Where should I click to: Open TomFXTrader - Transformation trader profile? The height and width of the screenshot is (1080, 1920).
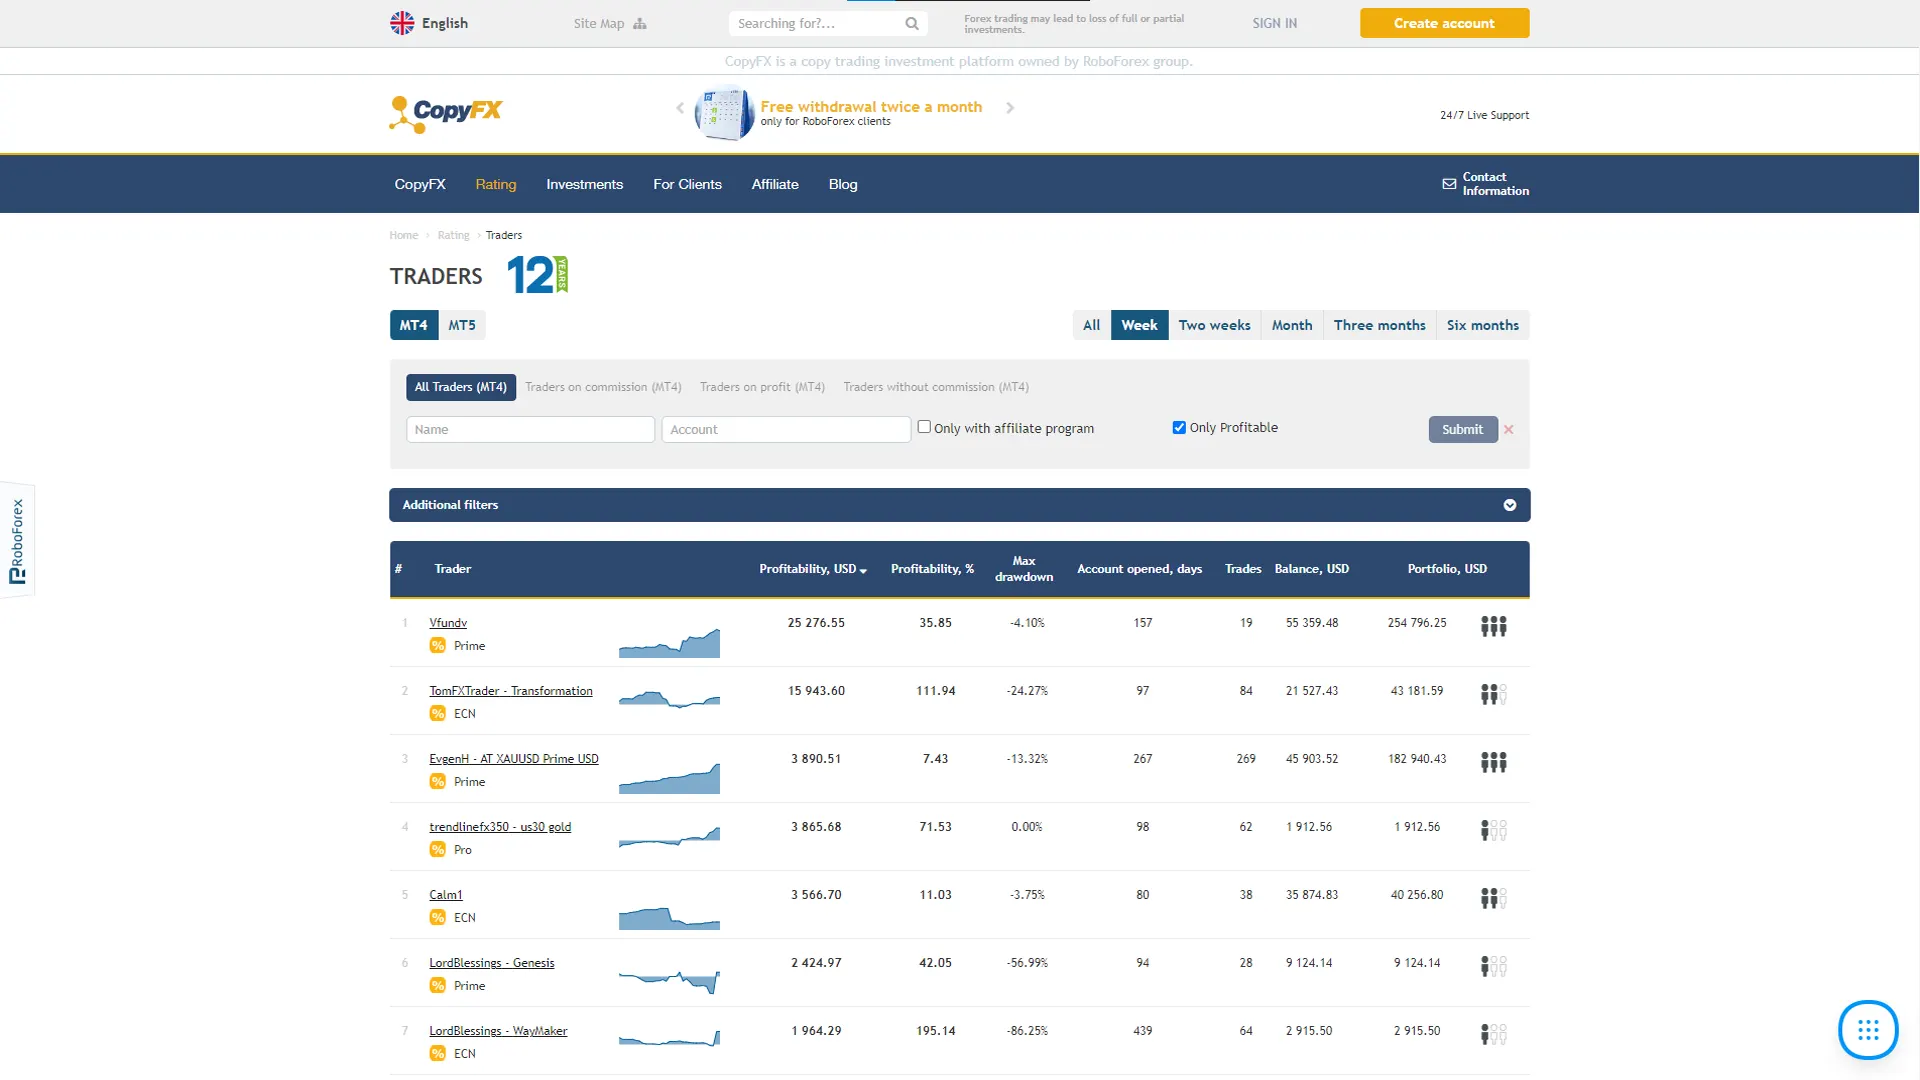[x=511, y=691]
